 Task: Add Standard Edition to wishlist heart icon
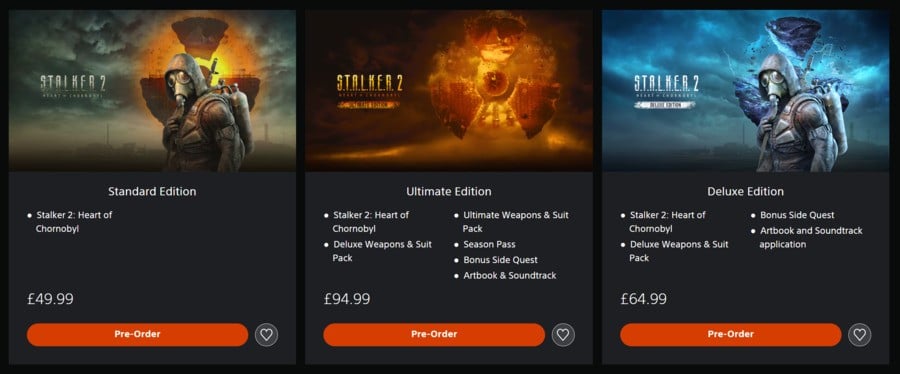266,334
